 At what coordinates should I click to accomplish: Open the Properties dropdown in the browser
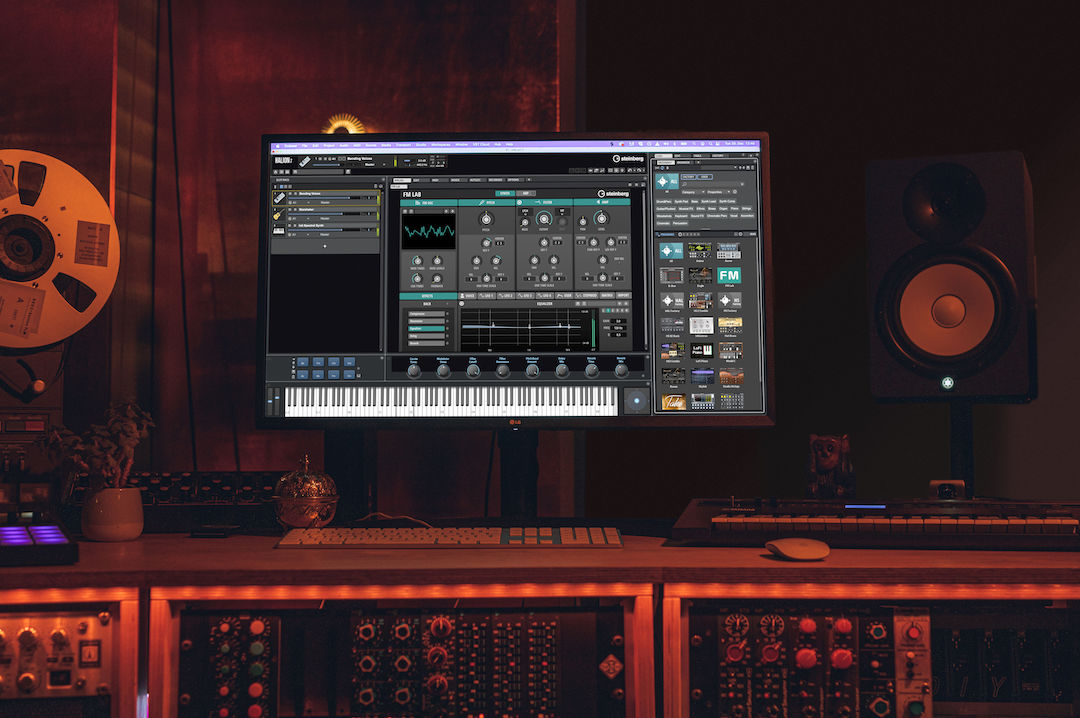(719, 190)
